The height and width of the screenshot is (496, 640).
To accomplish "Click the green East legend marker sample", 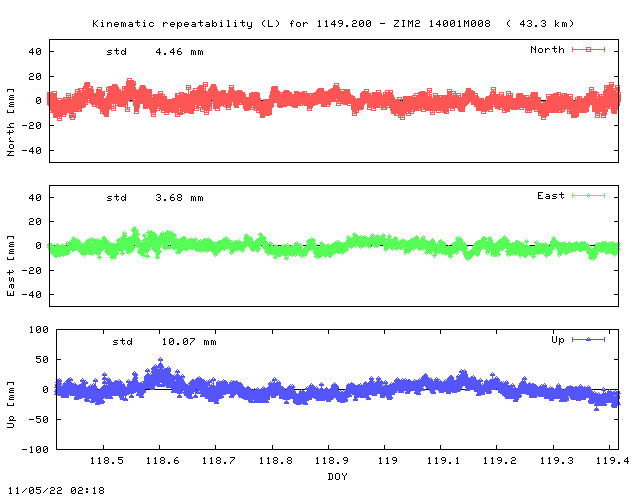I will click(588, 196).
